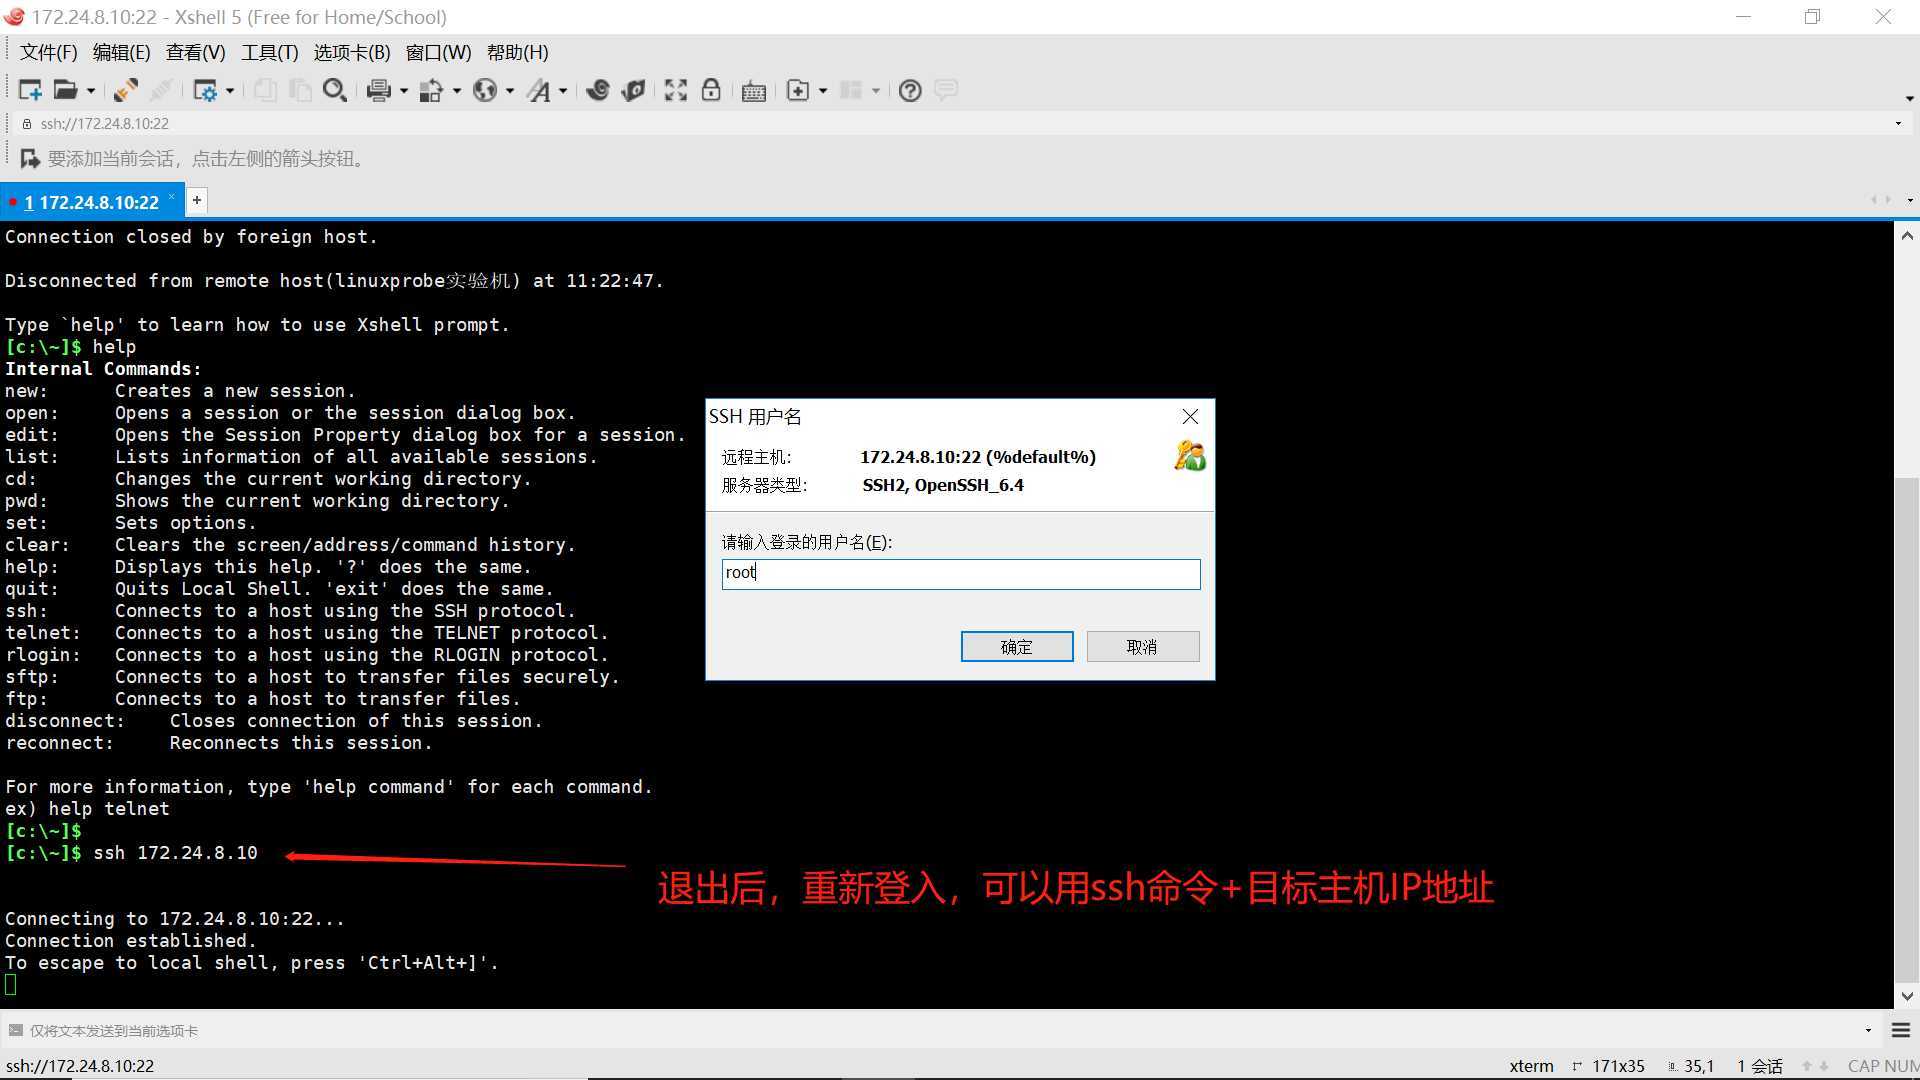Click 确定 in SSH username dialog
Screen dimensions: 1920x1080
1017,646
